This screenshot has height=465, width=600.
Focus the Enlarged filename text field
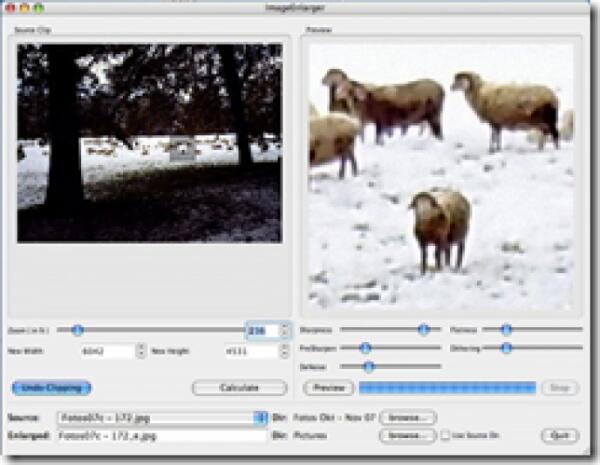(160, 436)
